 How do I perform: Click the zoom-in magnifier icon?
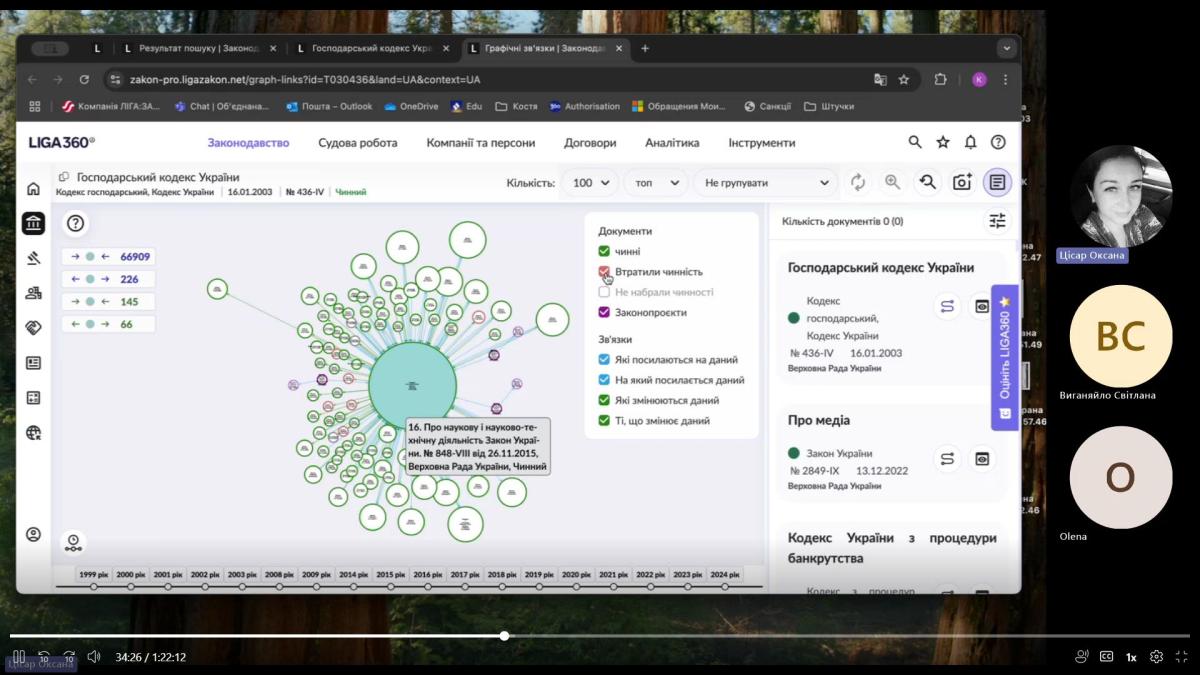point(892,182)
